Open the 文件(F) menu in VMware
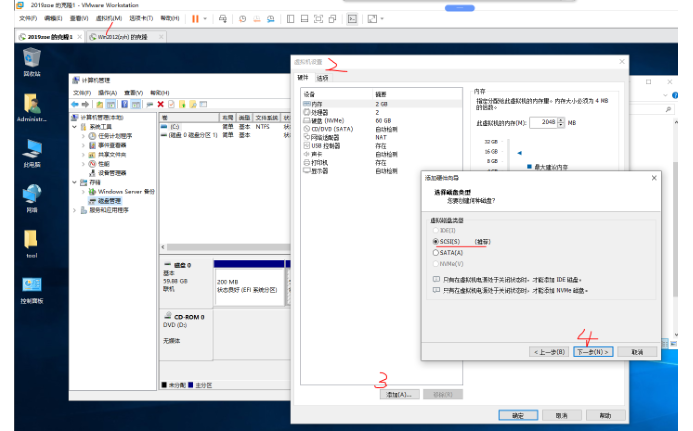The height and width of the screenshot is (431, 693). (x=28, y=18)
